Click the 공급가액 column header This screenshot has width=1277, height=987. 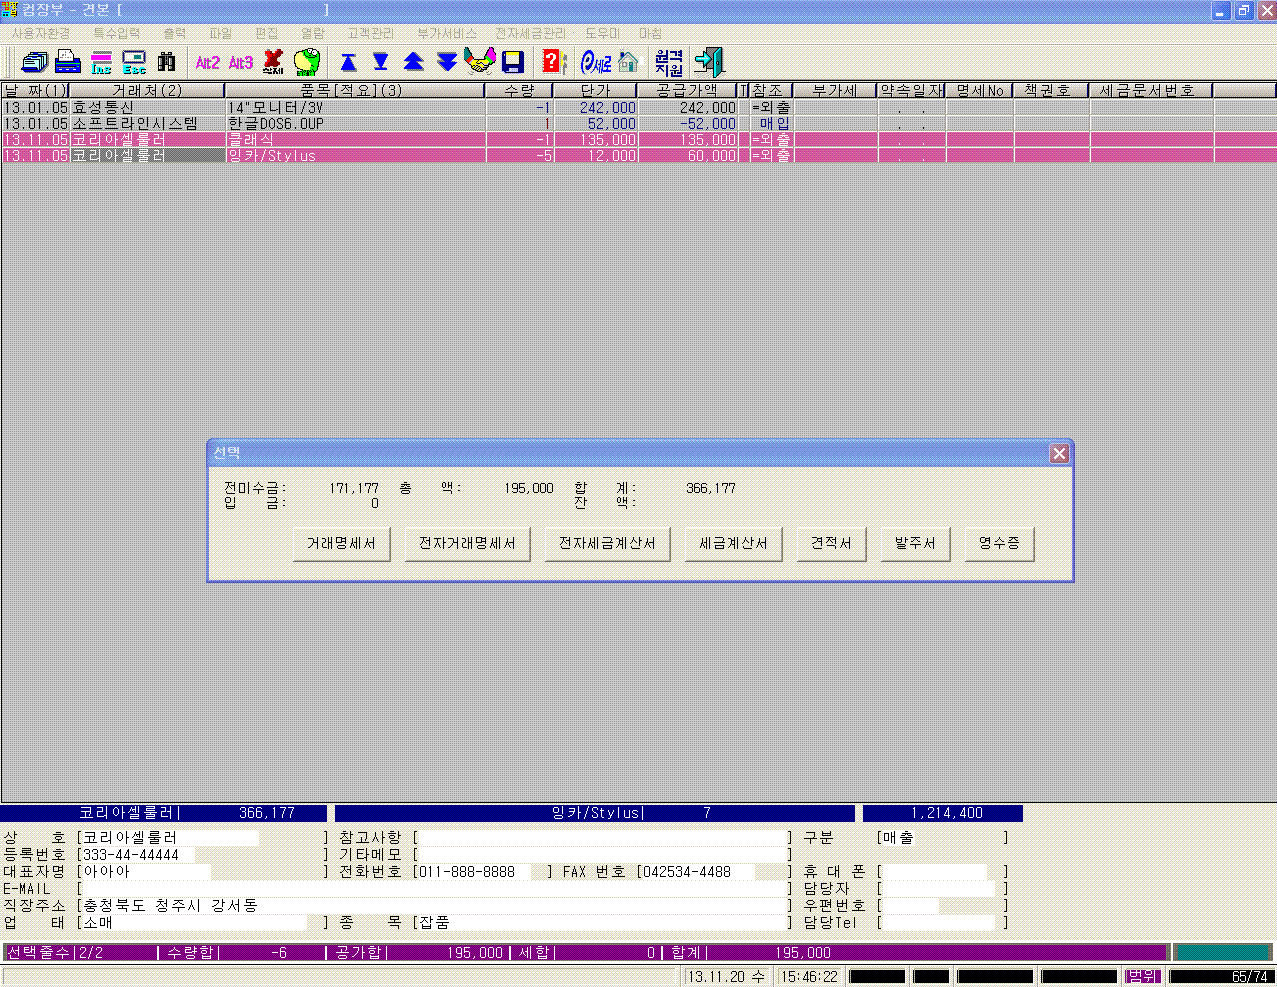[687, 90]
